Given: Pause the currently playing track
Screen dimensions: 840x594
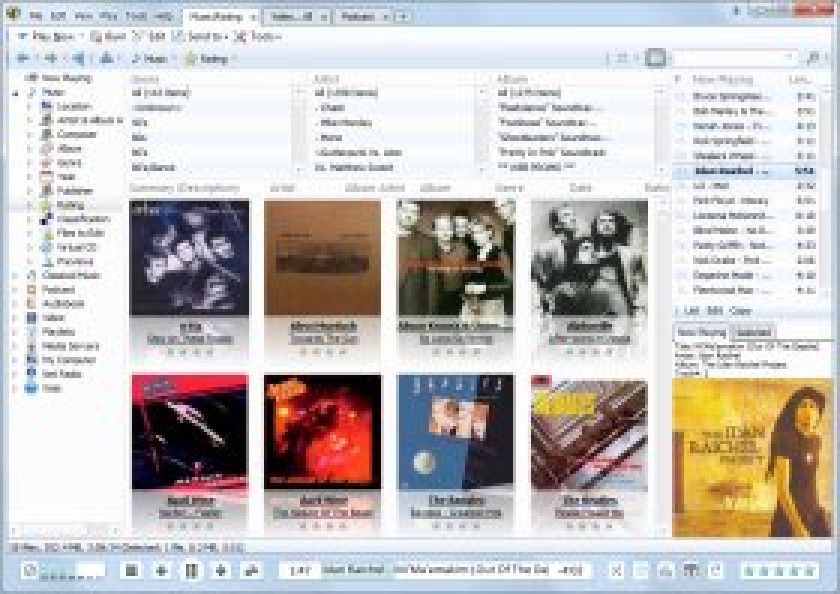Looking at the screenshot, I should pyautogui.click(x=191, y=570).
